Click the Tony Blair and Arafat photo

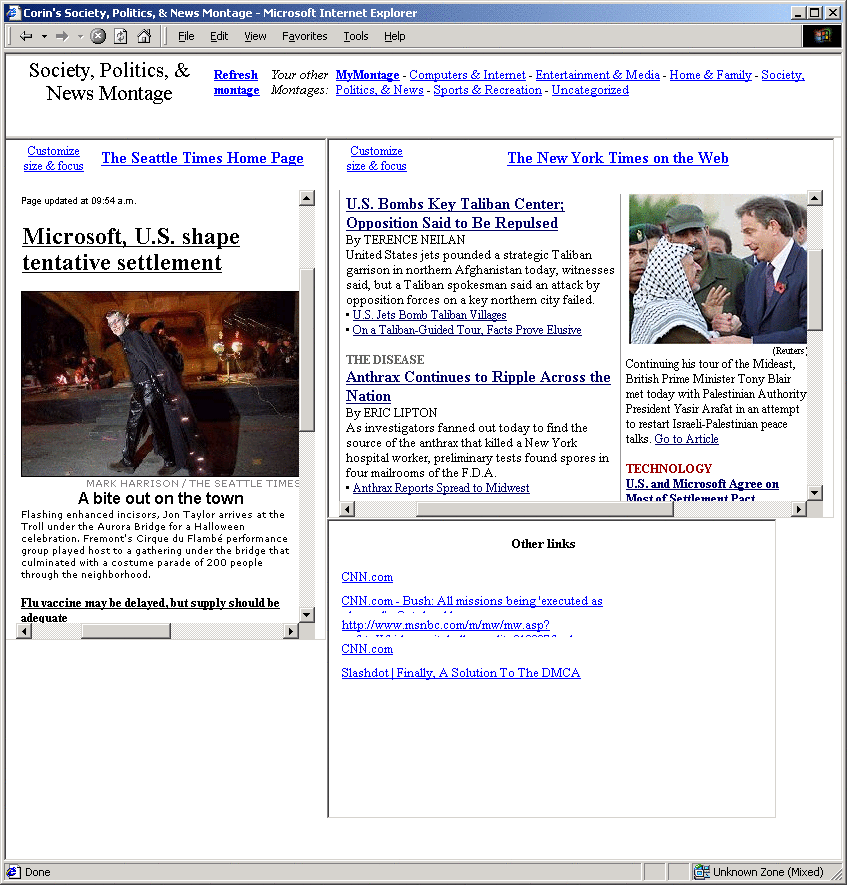tap(717, 268)
